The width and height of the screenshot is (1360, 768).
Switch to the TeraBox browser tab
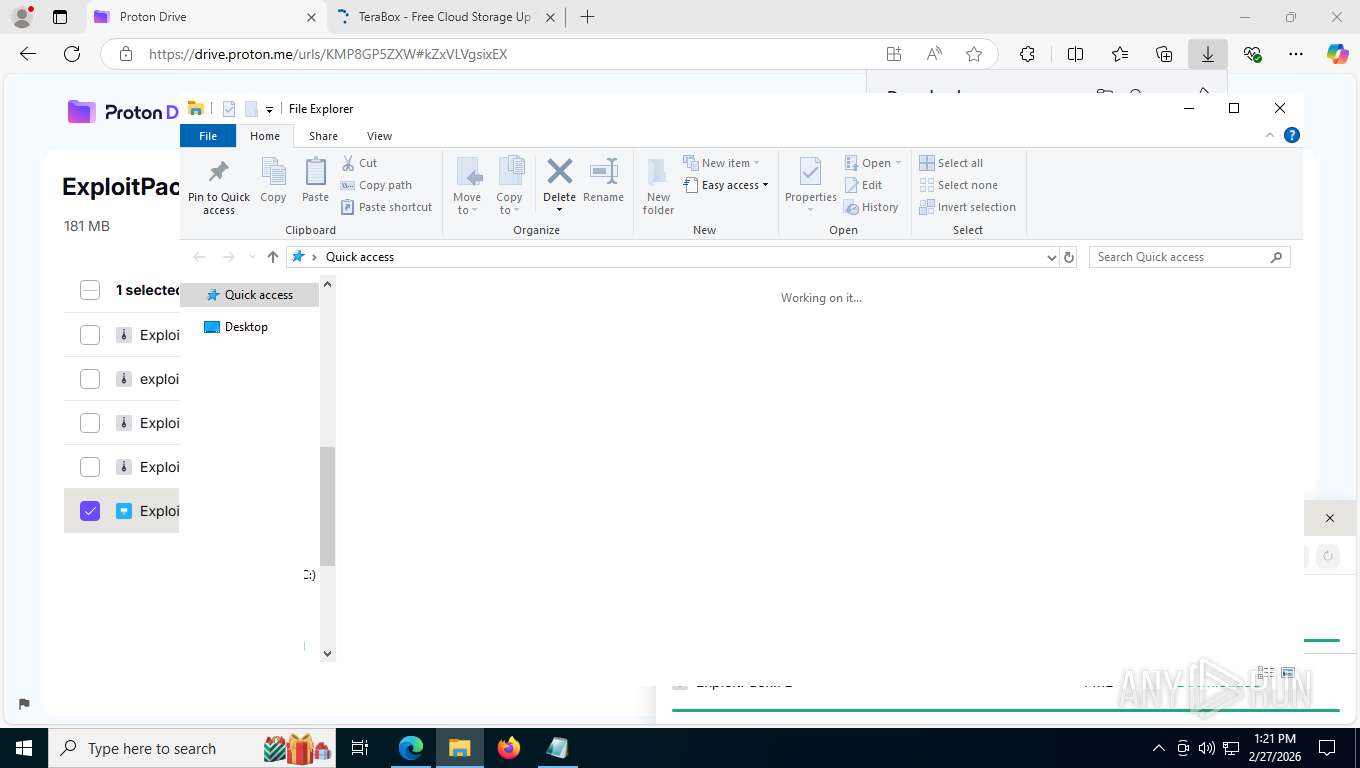(445, 17)
